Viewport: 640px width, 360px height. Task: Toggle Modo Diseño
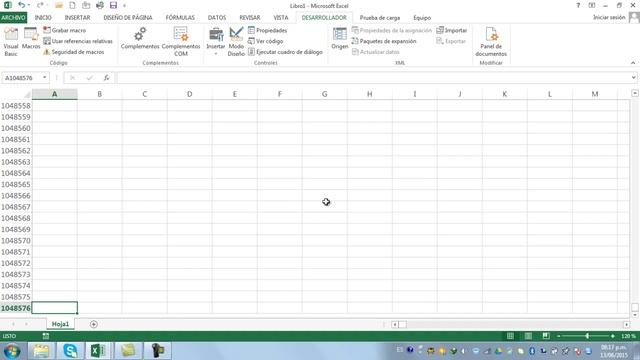236,42
